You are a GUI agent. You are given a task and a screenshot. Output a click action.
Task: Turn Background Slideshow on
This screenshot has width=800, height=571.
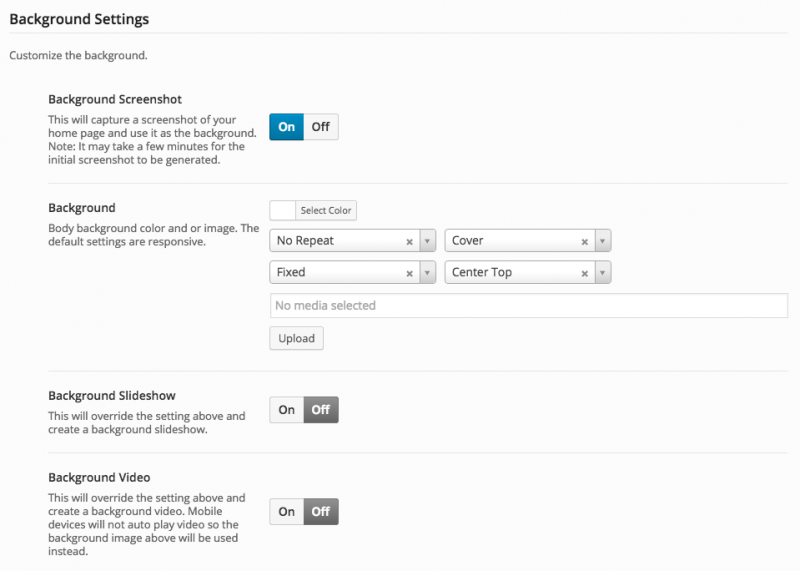pos(287,410)
